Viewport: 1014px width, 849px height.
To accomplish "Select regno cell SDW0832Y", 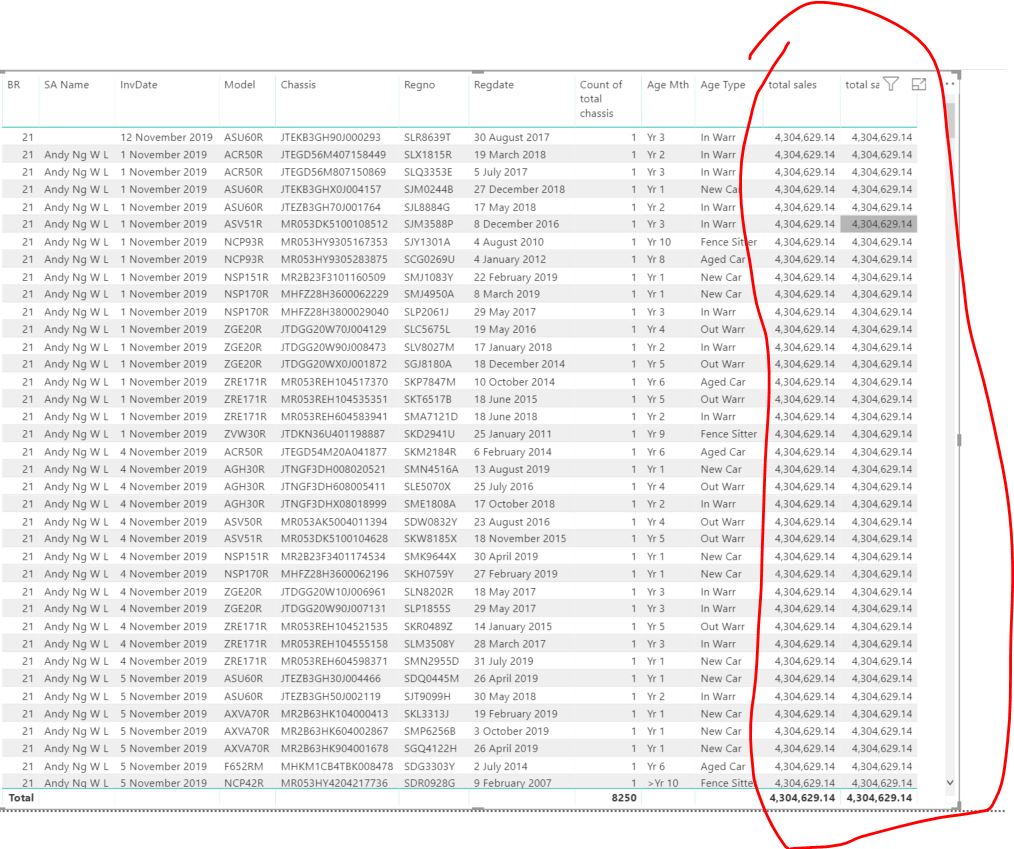I will pyautogui.click(x=430, y=522).
